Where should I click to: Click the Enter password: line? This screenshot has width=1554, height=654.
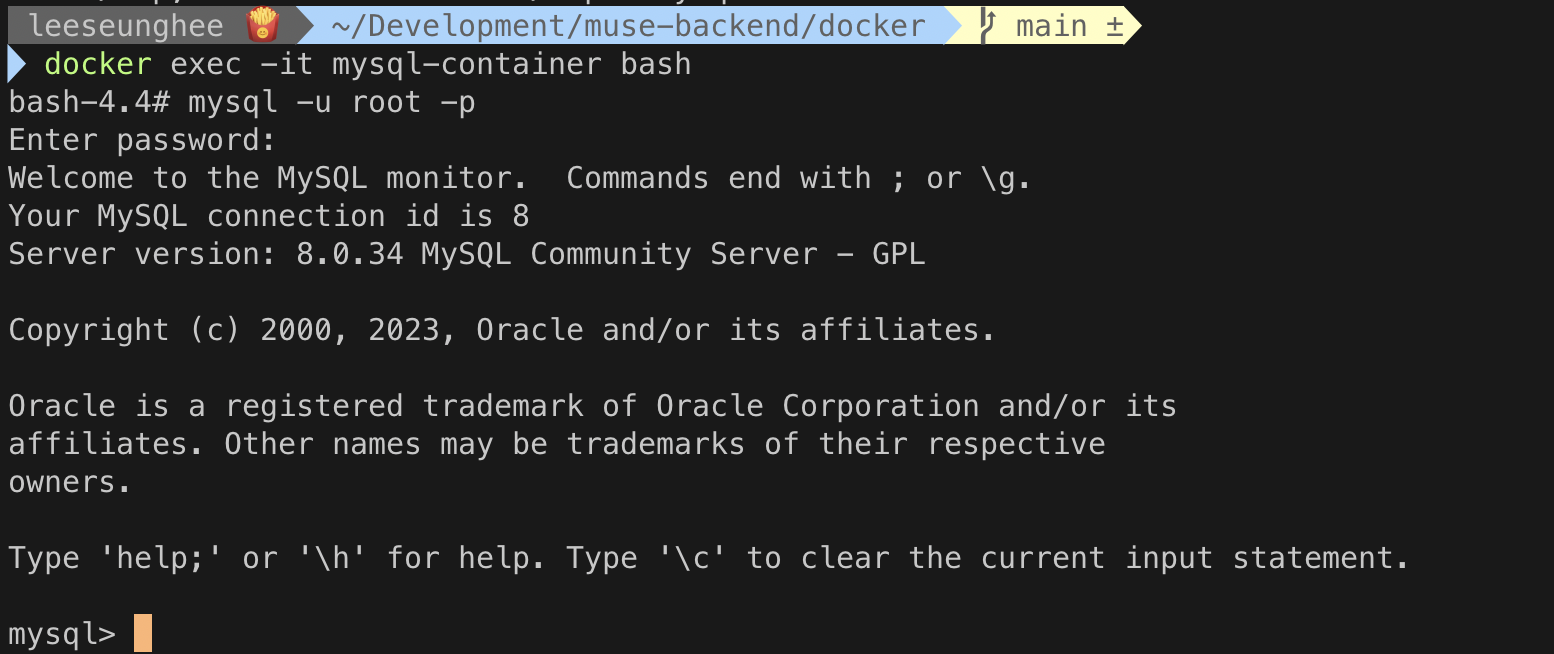point(142,140)
